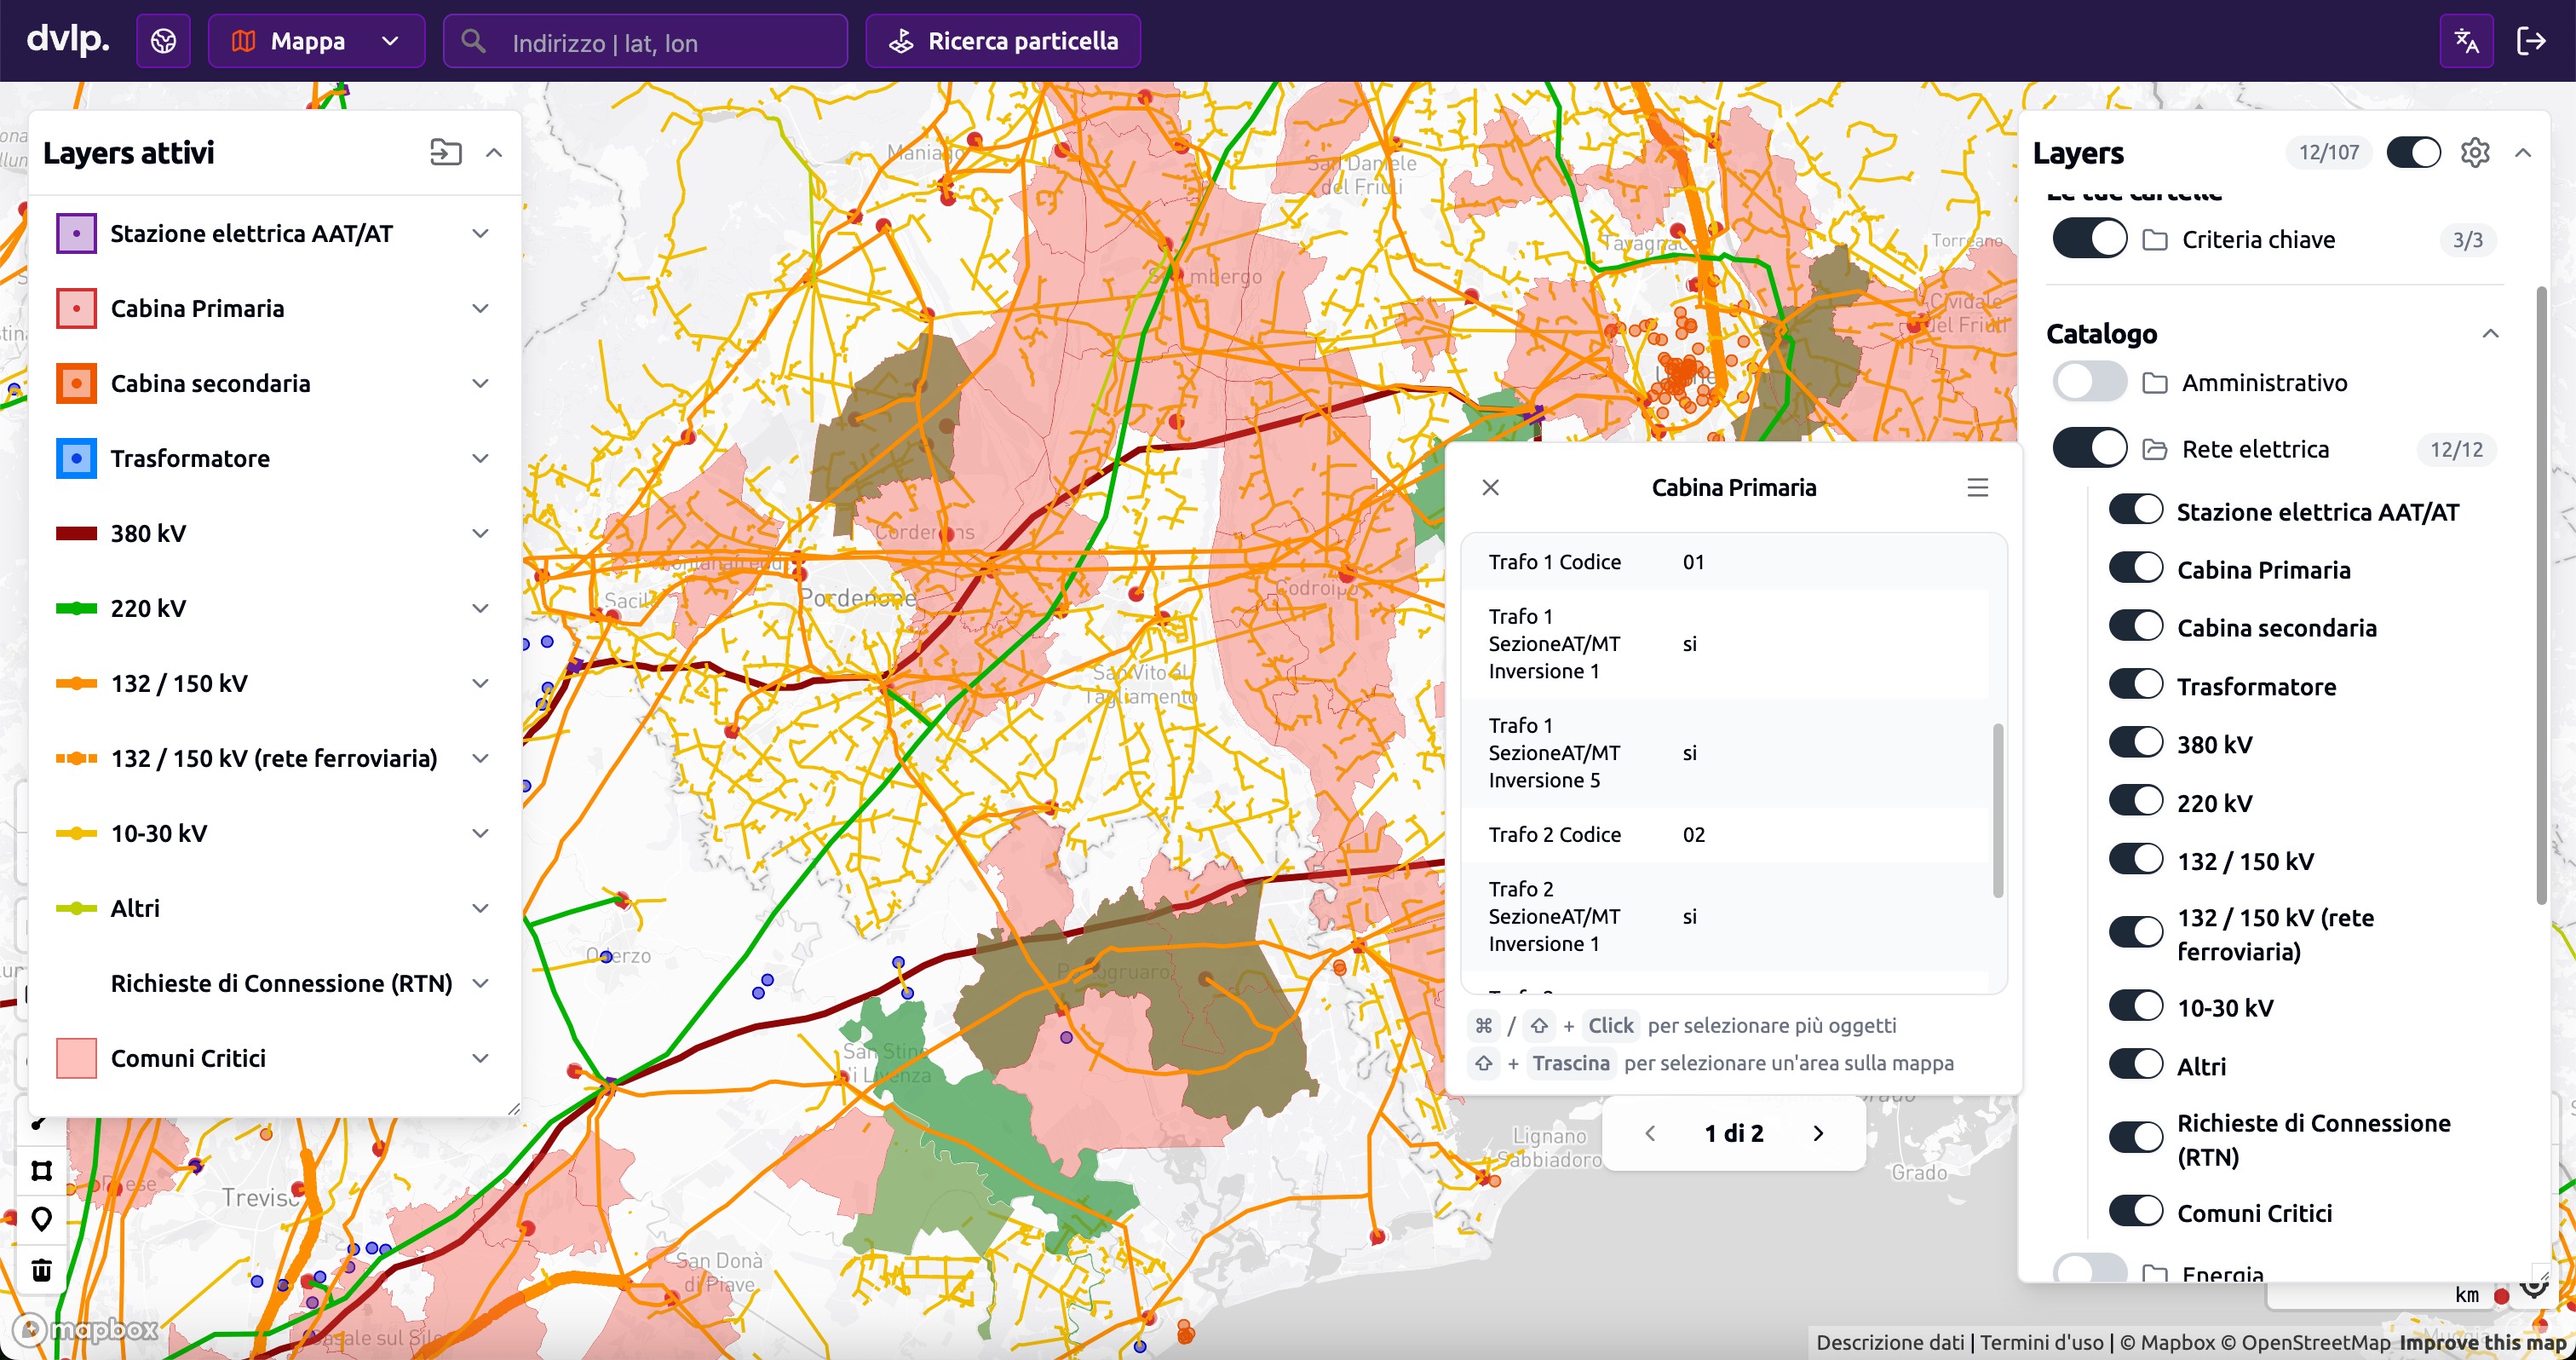Screen dimensions: 2576x1360
Task: Expand the Trasformatore active layer chevron
Action: click(481, 458)
